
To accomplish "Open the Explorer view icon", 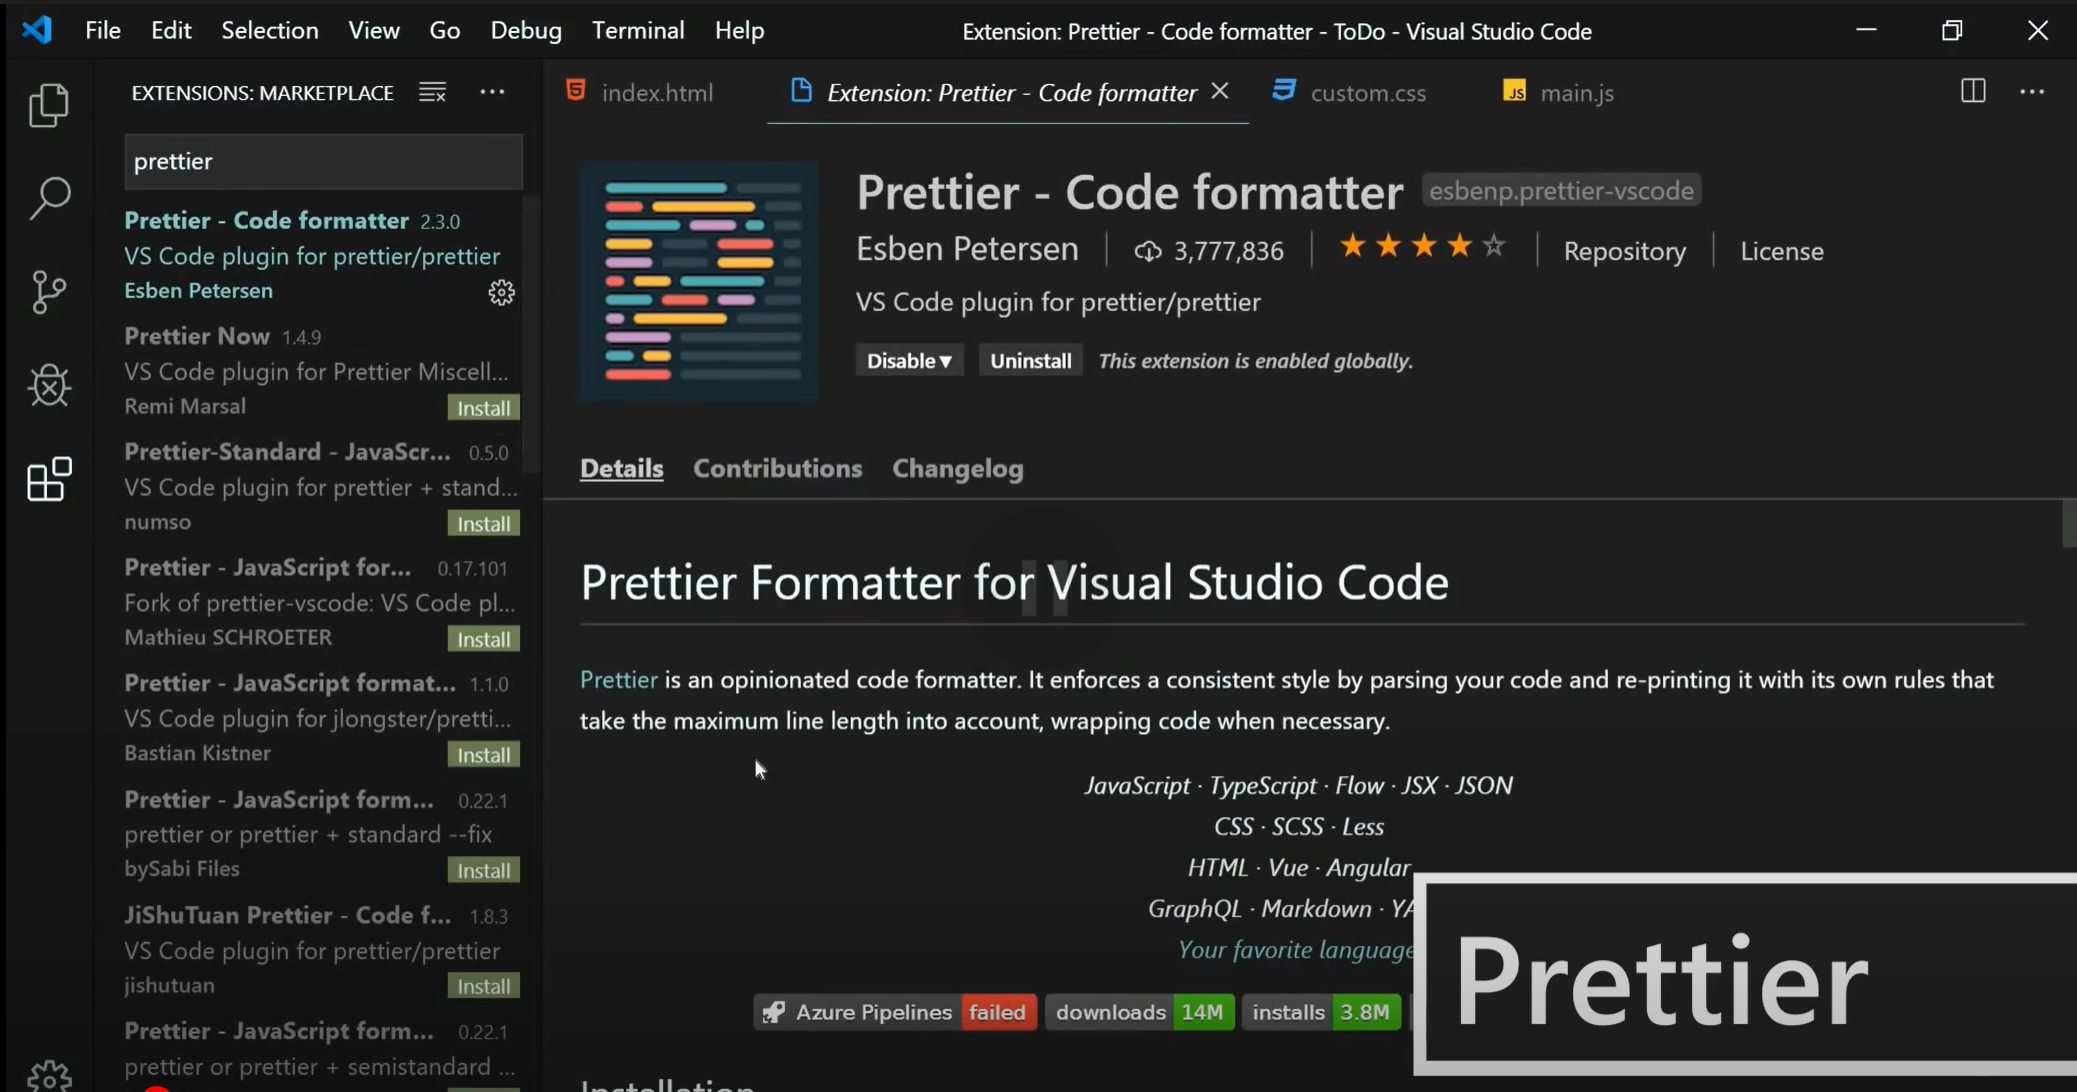I will click(x=48, y=105).
